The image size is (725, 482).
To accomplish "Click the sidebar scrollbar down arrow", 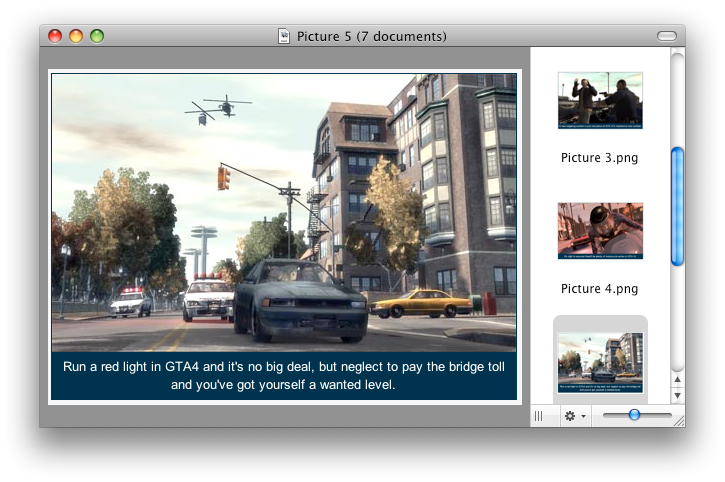I will click(x=677, y=395).
